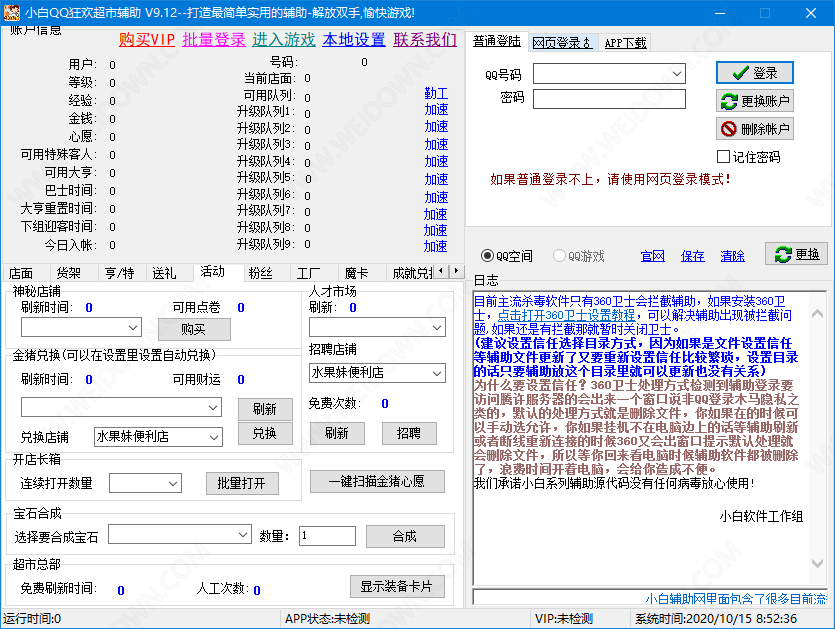Open the 送礼 tab
The image size is (835, 629).
(x=164, y=273)
